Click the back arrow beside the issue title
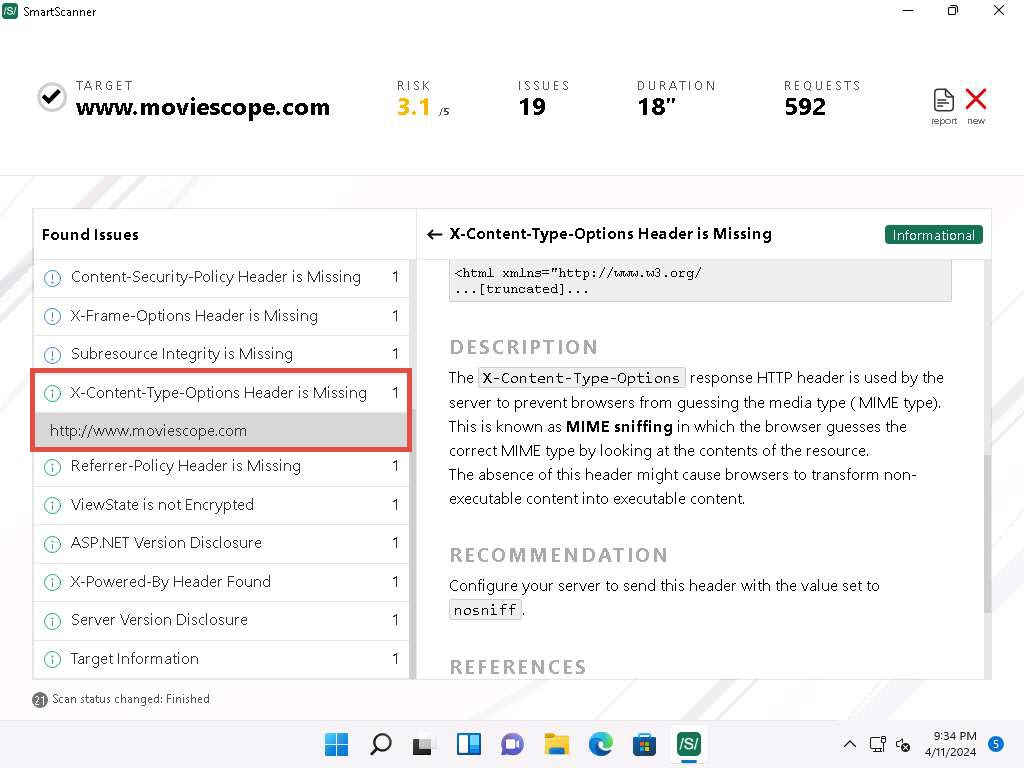 click(x=434, y=234)
